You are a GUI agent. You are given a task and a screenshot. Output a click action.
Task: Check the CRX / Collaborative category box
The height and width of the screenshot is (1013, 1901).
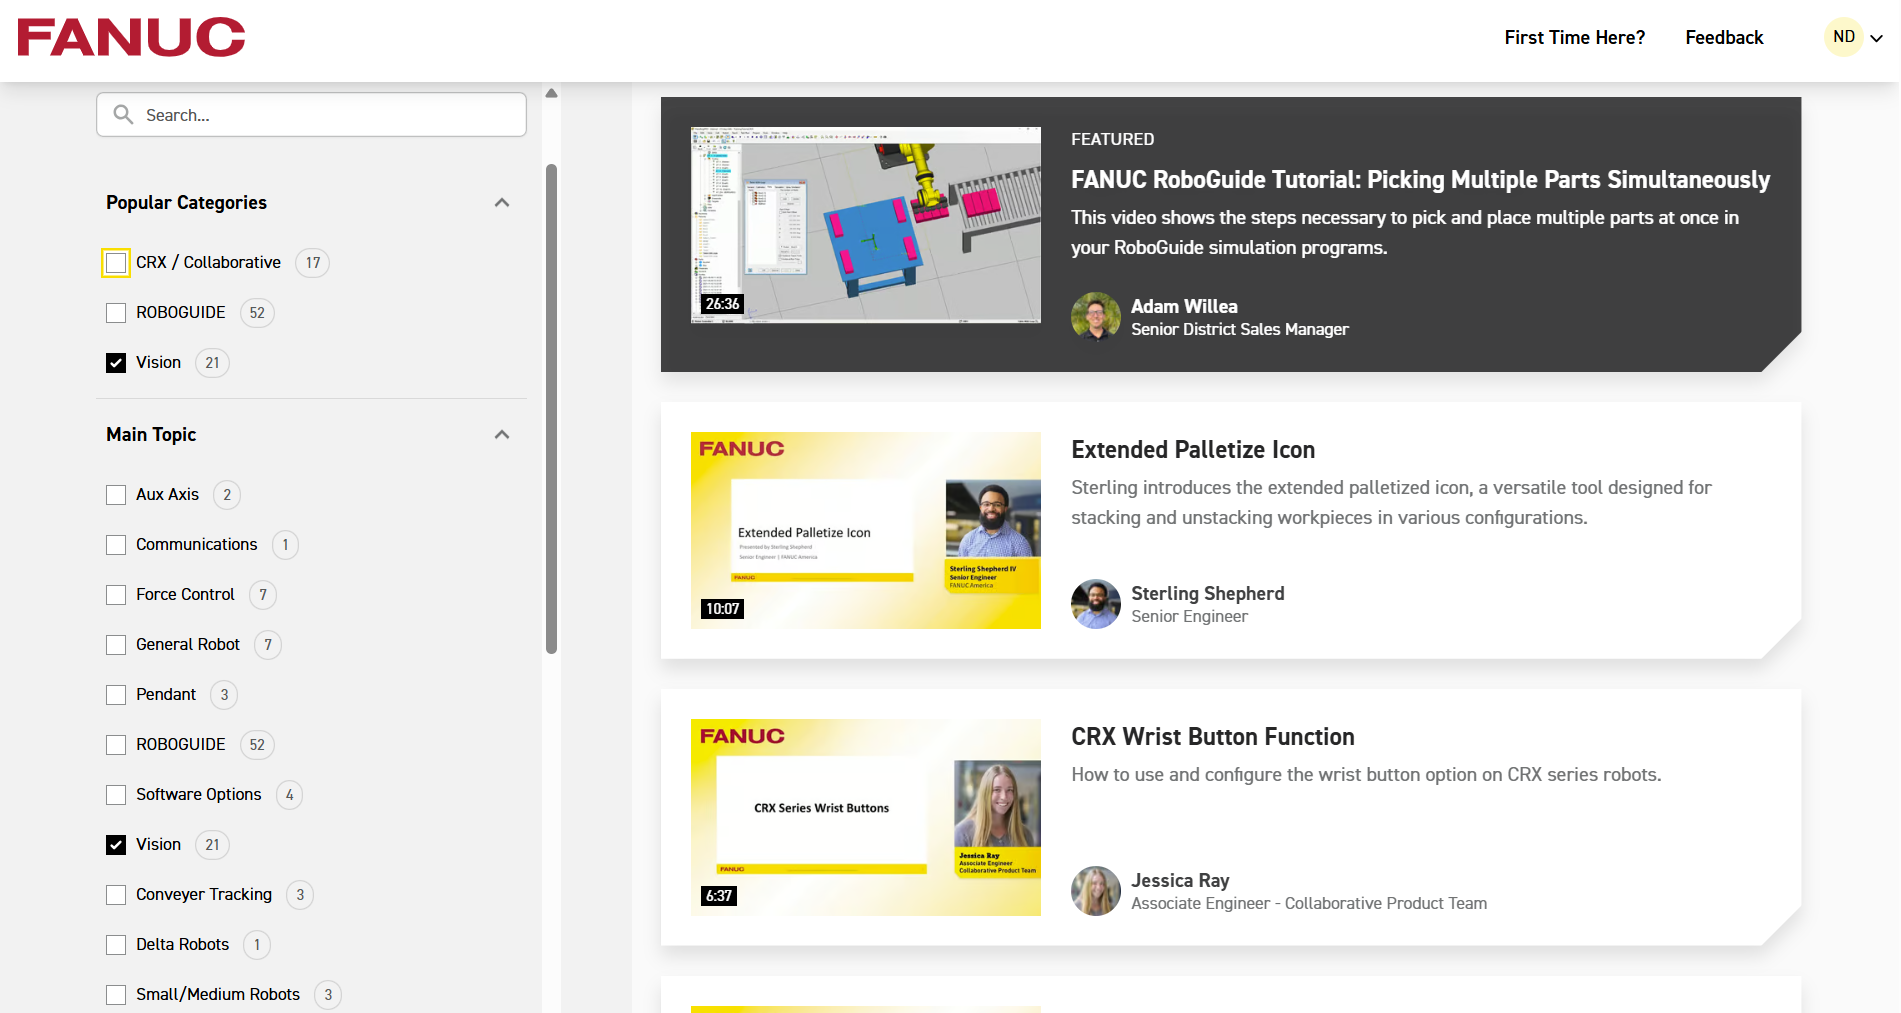tap(116, 263)
